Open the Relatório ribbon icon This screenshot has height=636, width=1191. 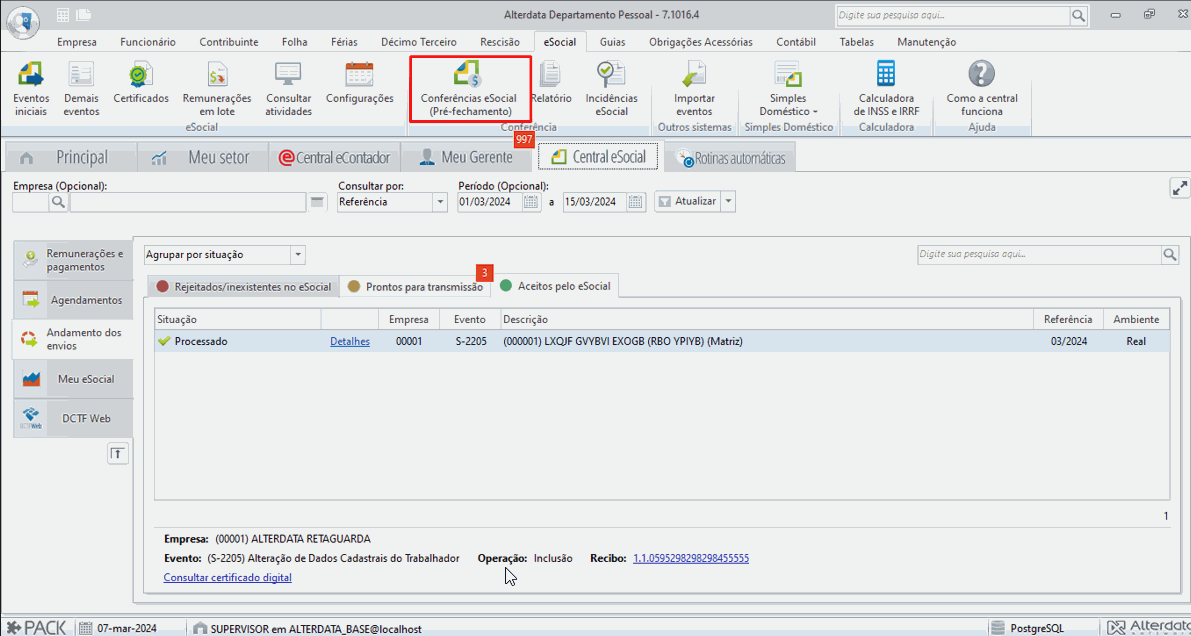tap(551, 84)
